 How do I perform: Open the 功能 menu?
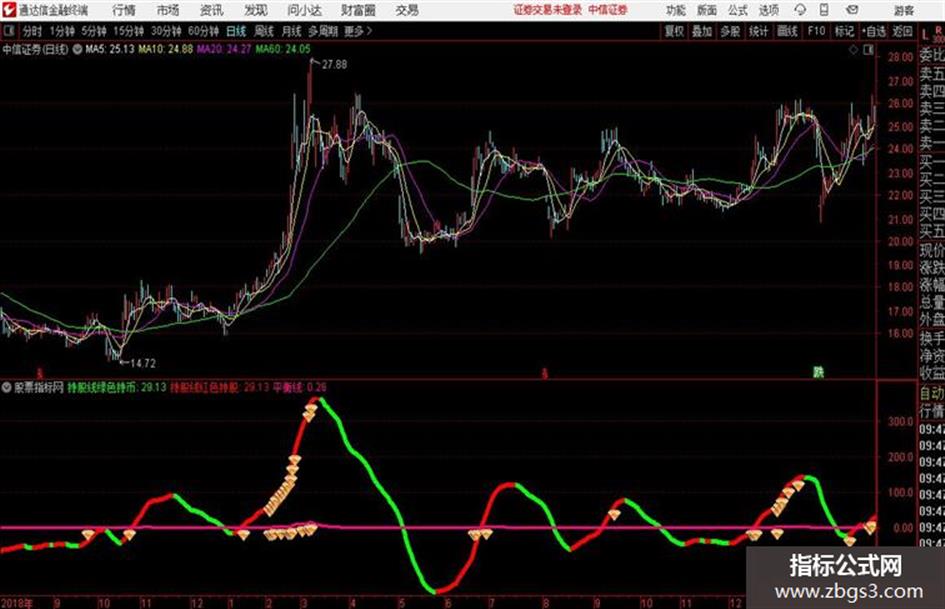[x=676, y=10]
